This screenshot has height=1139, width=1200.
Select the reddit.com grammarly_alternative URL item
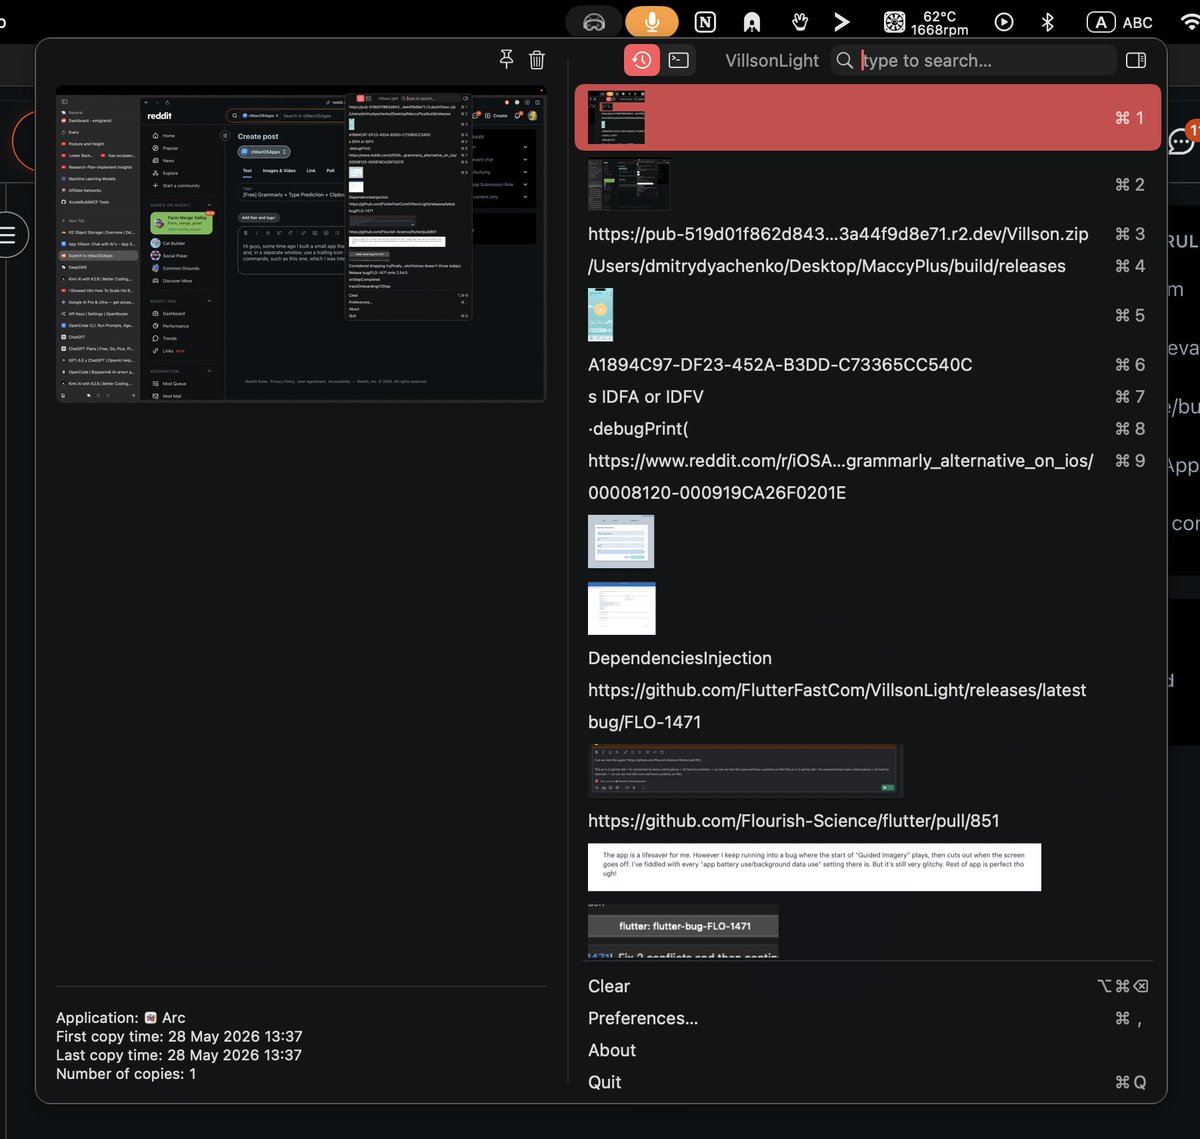pyautogui.click(x=867, y=460)
